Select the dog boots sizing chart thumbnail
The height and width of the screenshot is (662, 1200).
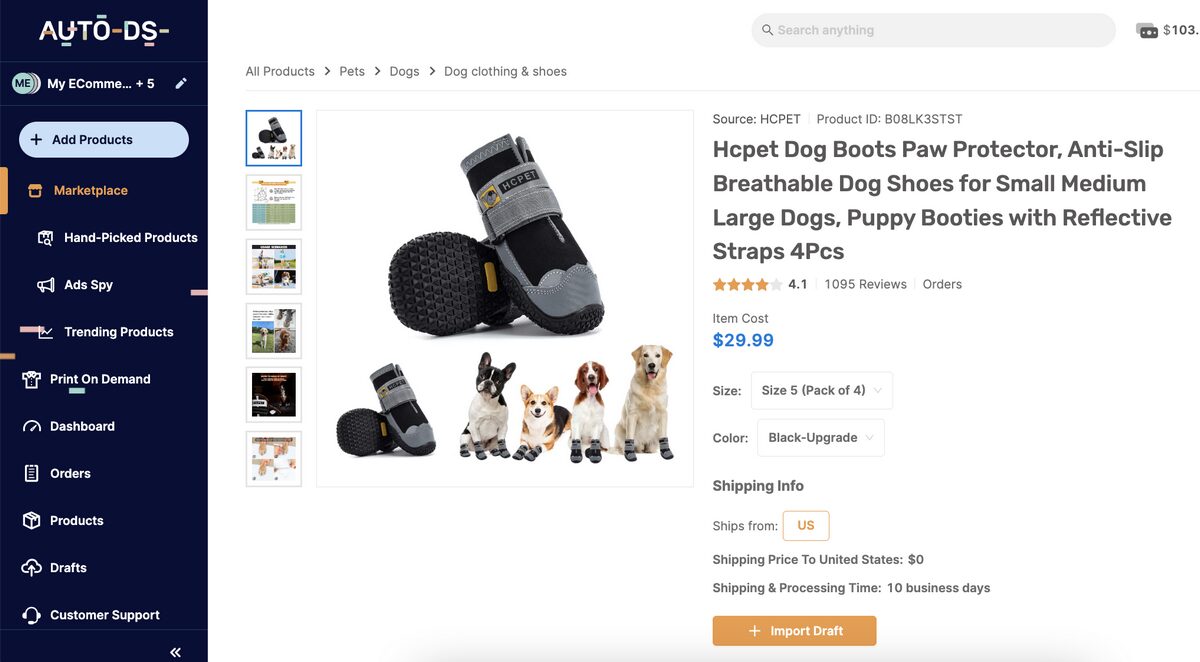click(273, 201)
